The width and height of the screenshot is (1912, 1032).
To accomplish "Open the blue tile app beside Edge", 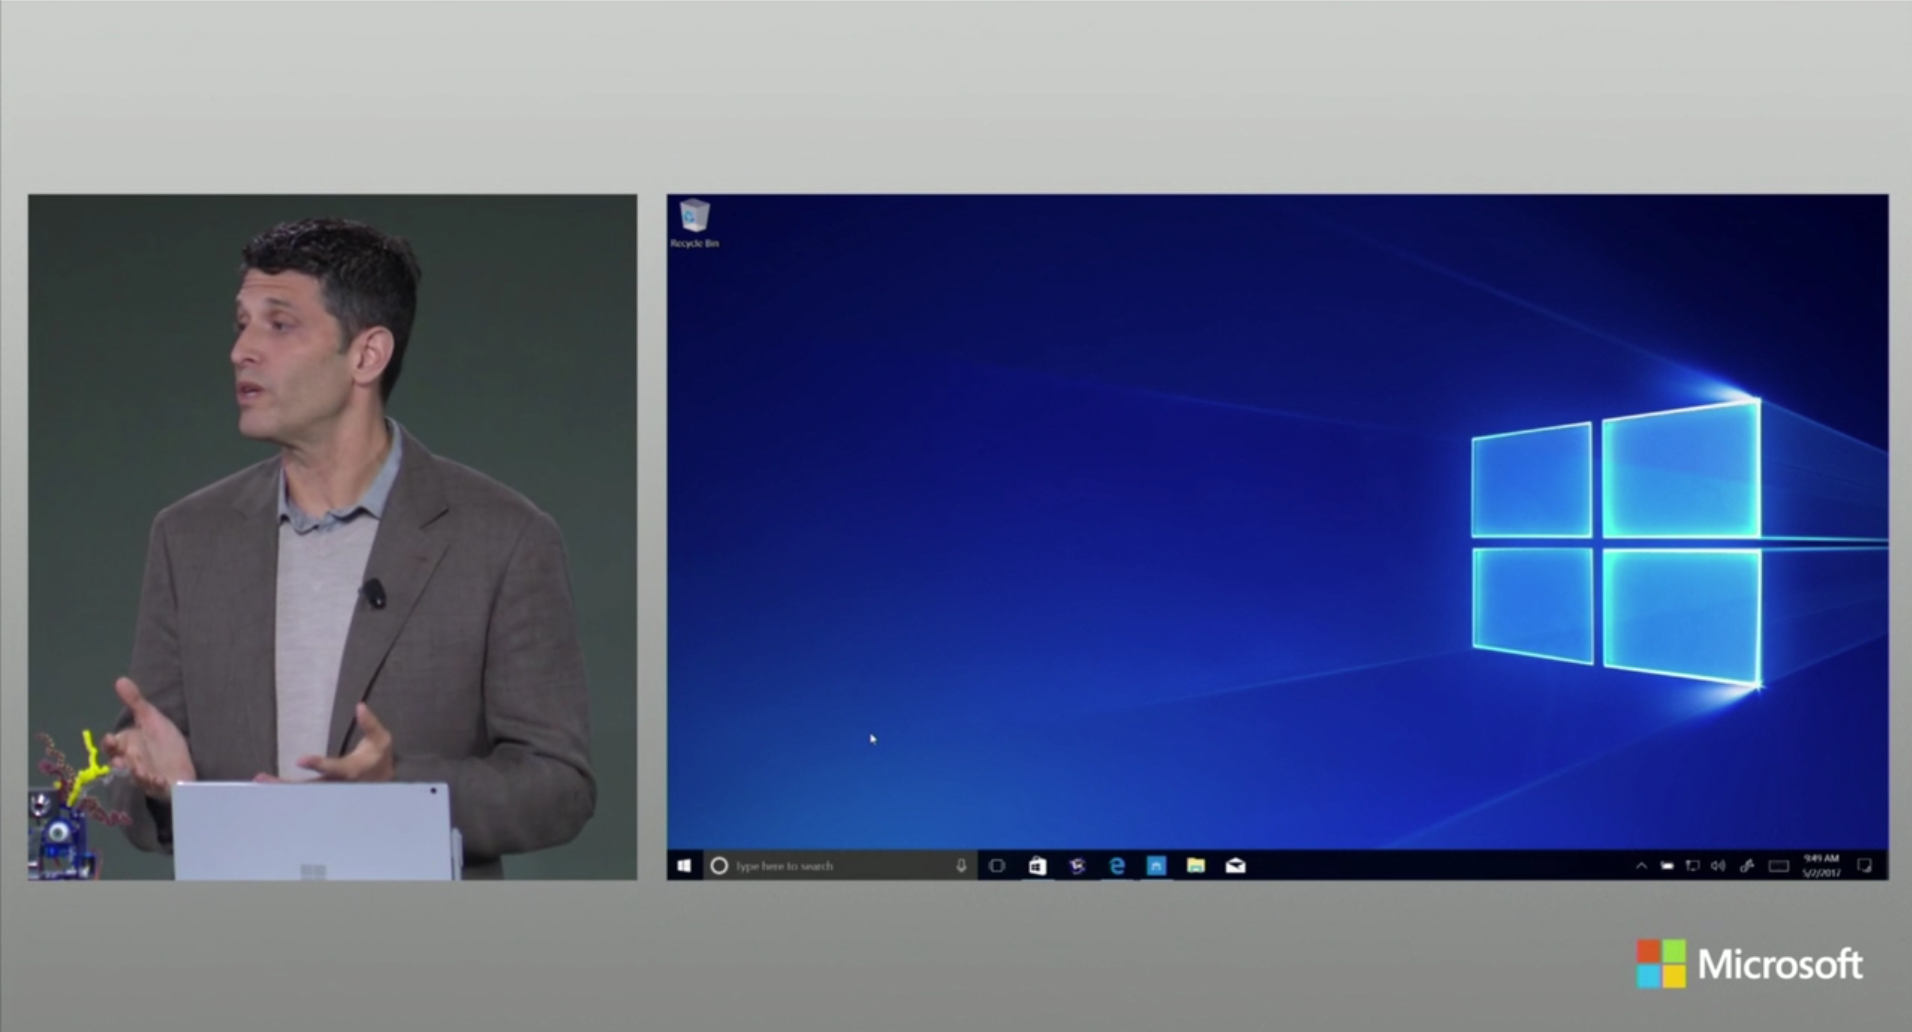I will [x=1156, y=866].
